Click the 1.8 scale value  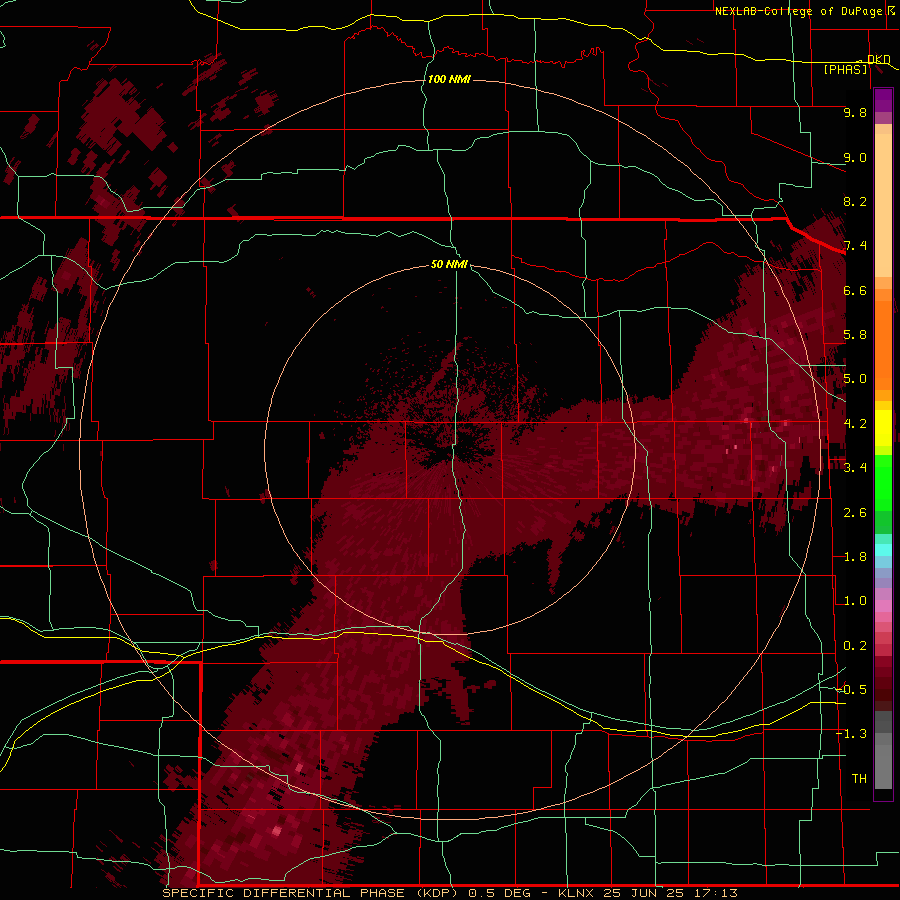click(x=855, y=557)
